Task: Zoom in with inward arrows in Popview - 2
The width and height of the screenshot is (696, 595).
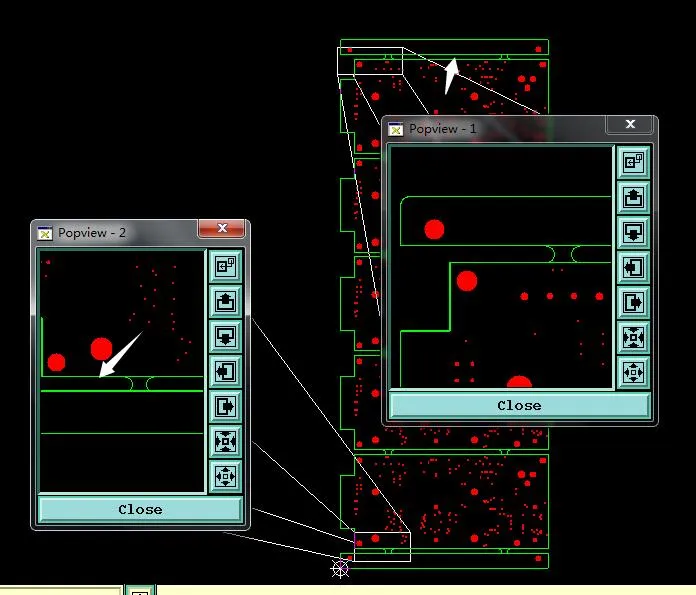Action: 225,442
